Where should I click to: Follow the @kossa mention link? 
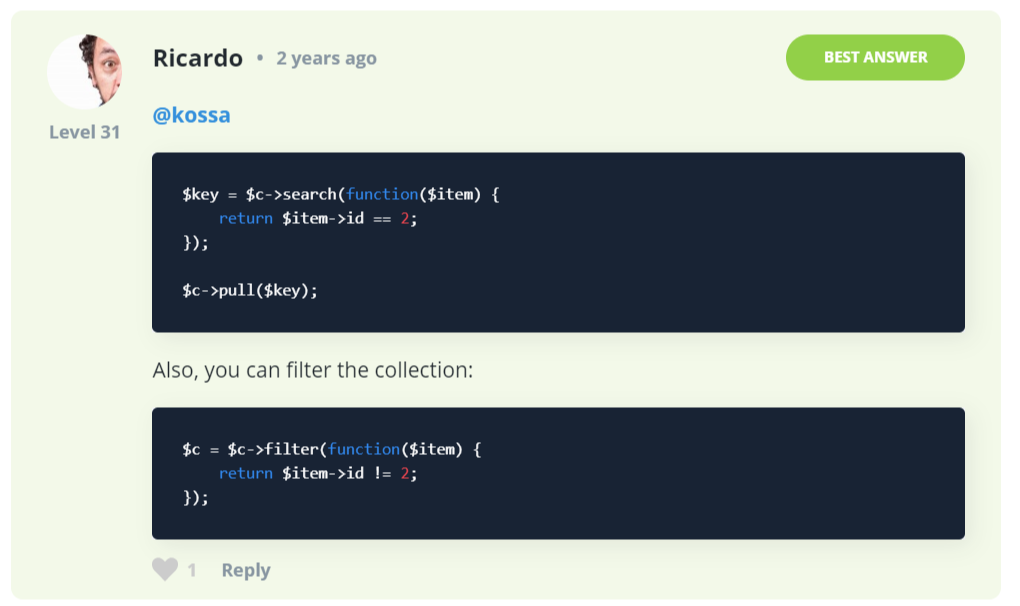pyautogui.click(x=191, y=115)
